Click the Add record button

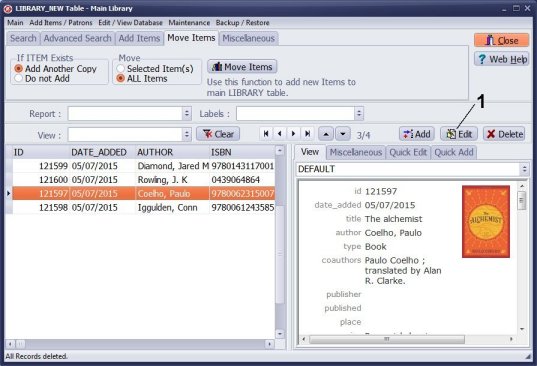pyautogui.click(x=417, y=134)
